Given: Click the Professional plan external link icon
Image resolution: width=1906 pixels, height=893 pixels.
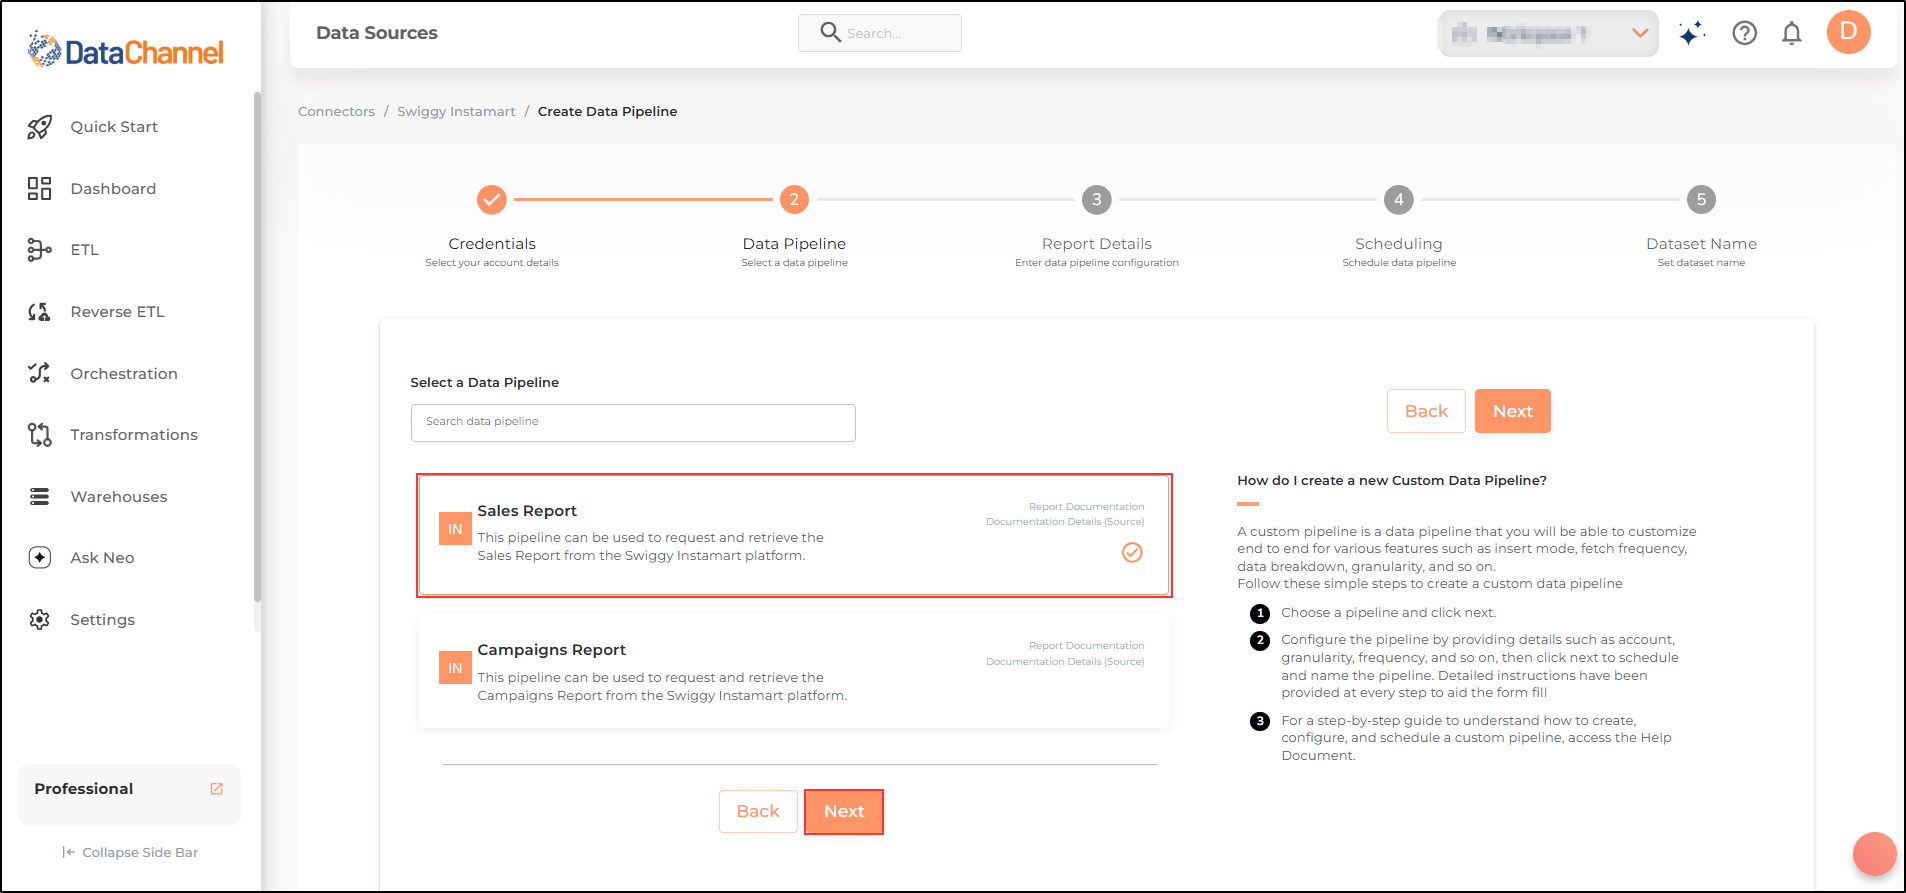Looking at the screenshot, I should click(217, 789).
